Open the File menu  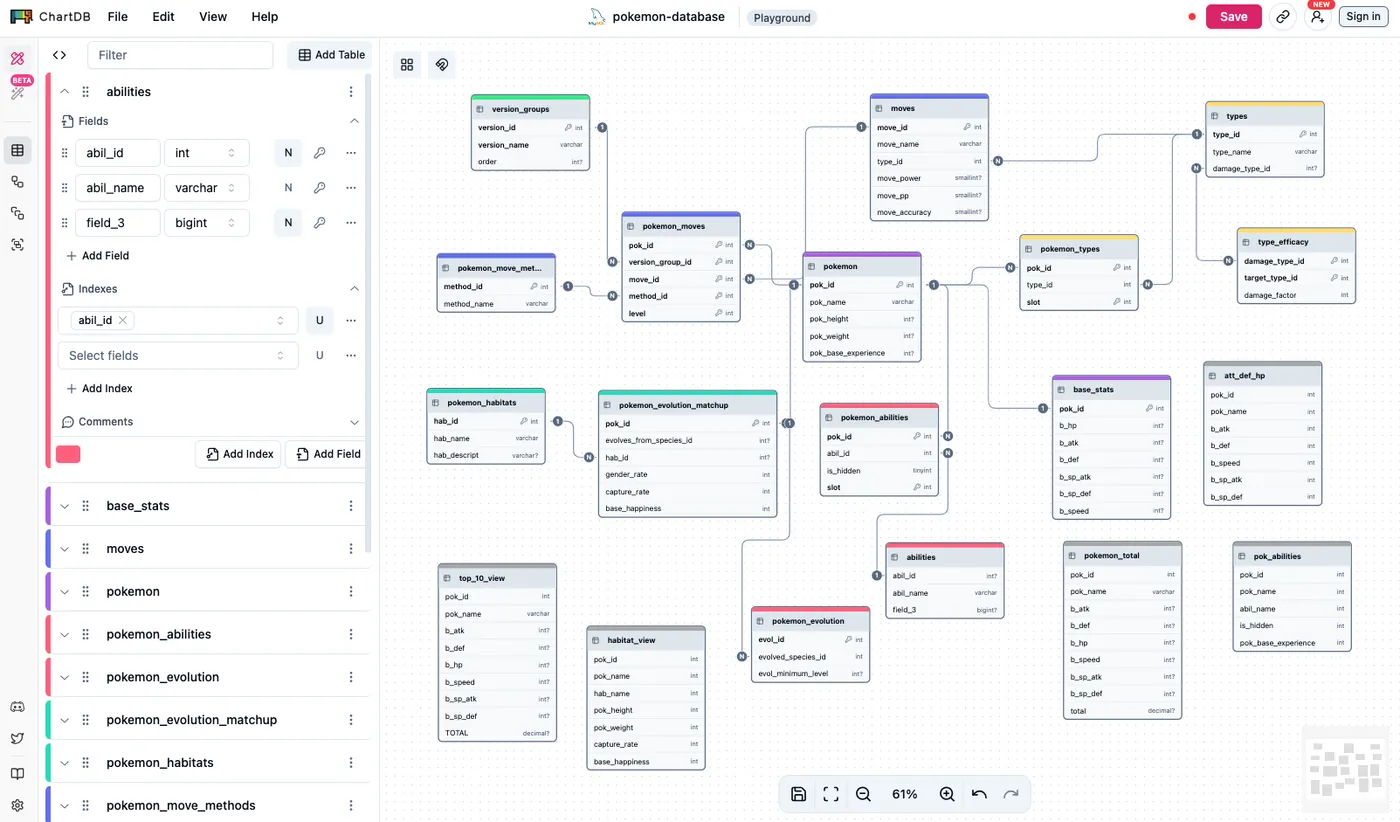[118, 17]
